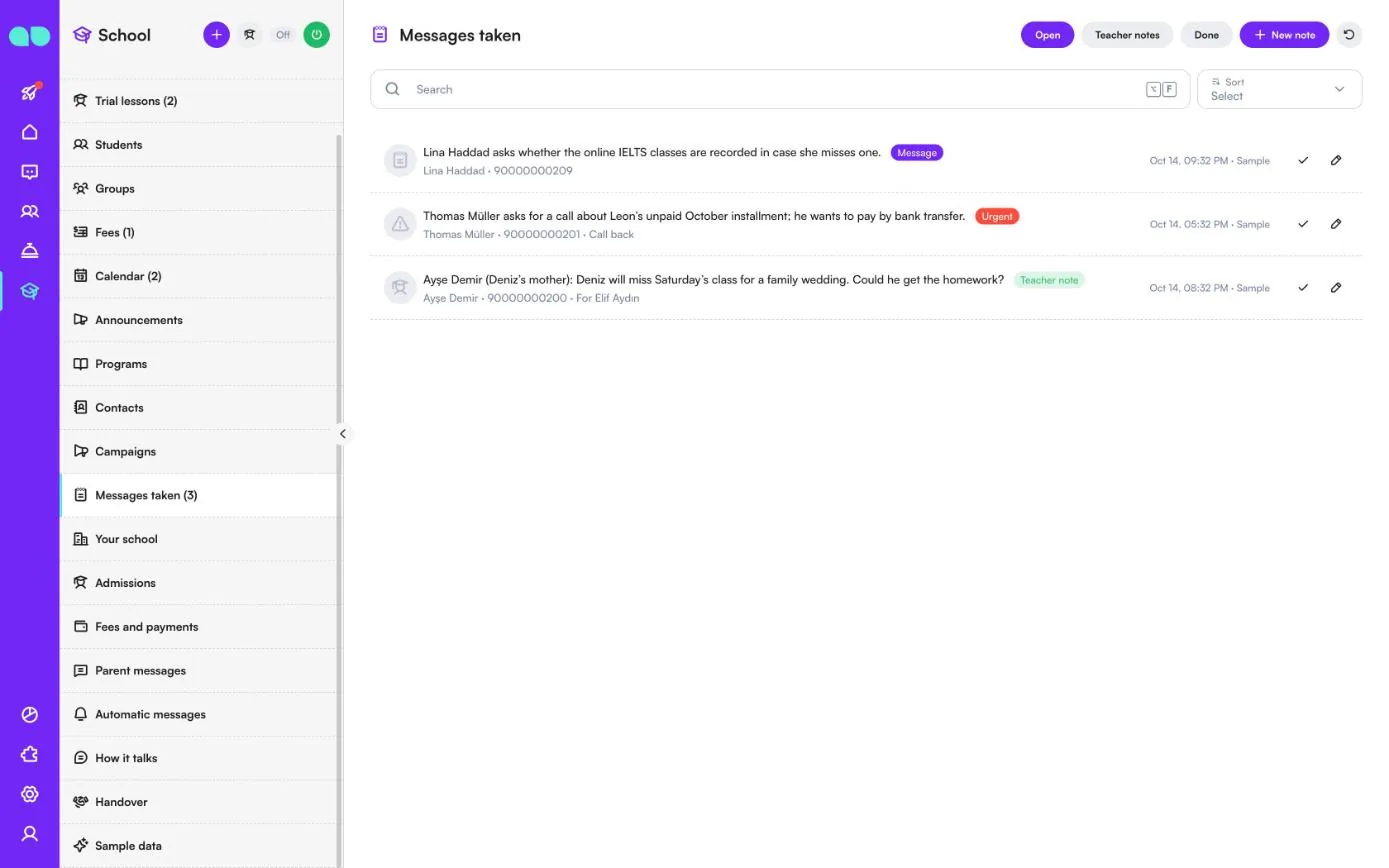The height and width of the screenshot is (868, 1389).
Task: Open the service bell icon in the left rail
Action: click(30, 251)
